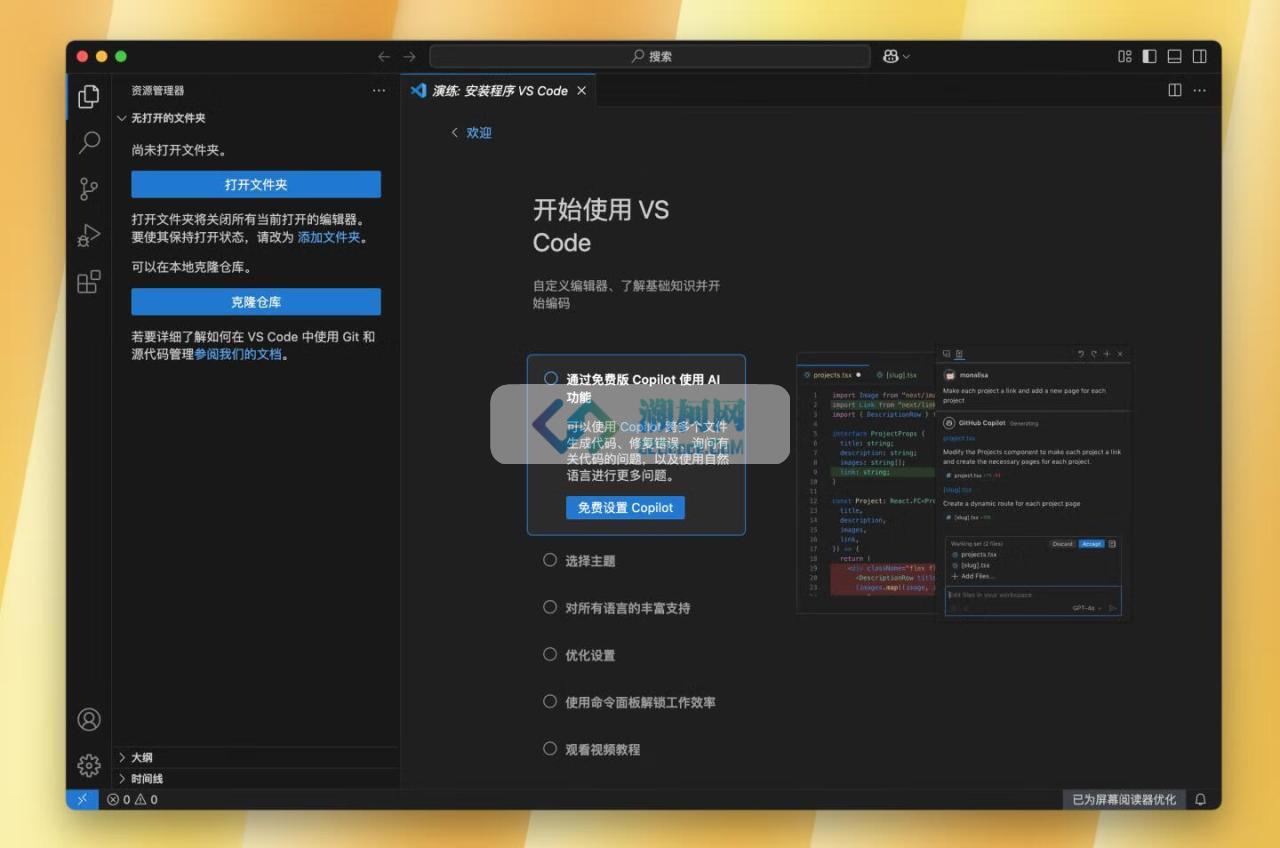Open the Accounts menu icon
Viewport: 1280px width, 848px height.
pyautogui.click(x=89, y=719)
